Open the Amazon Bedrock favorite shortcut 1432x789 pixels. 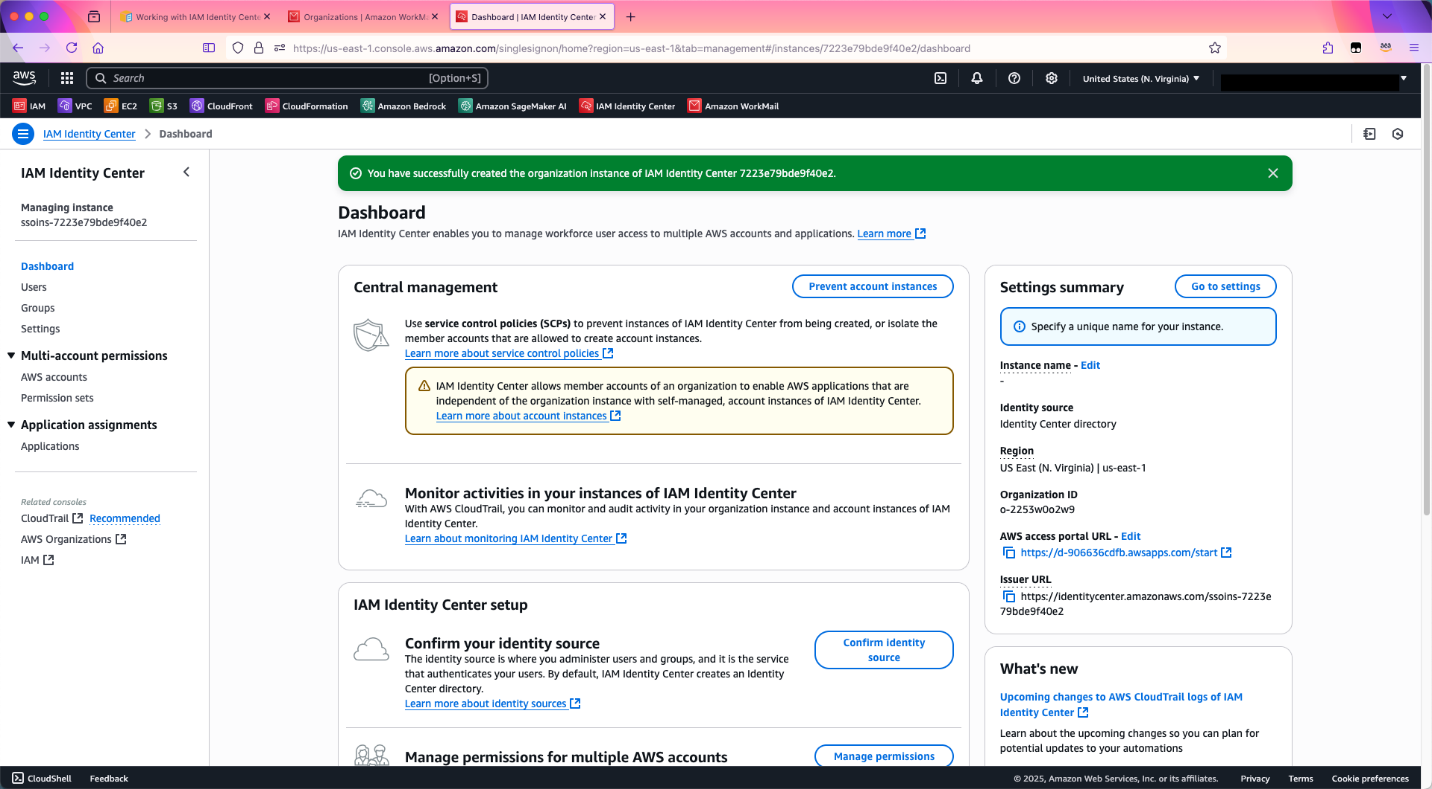403,106
